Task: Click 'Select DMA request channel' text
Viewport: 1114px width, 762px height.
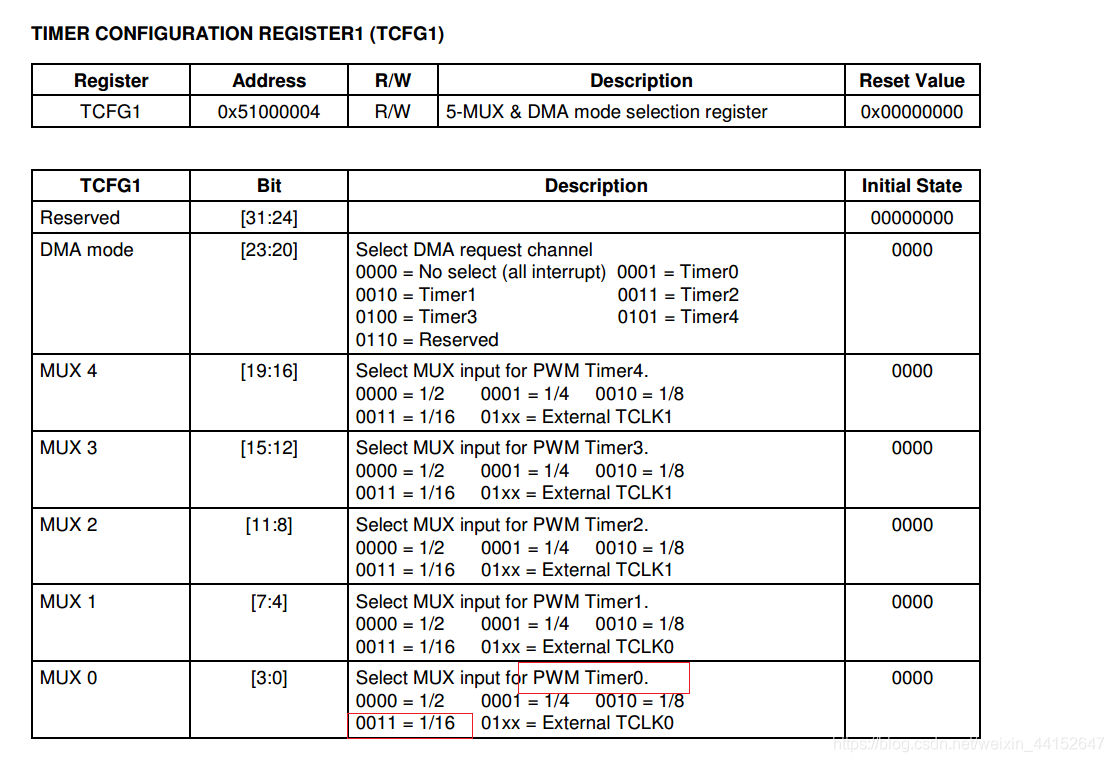Action: pos(474,249)
